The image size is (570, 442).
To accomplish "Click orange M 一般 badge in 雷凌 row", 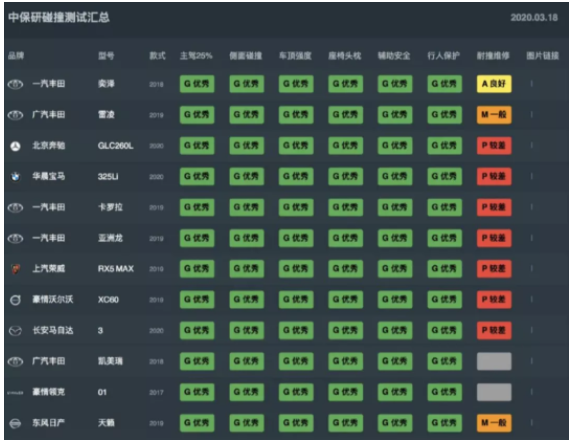I will [x=494, y=115].
